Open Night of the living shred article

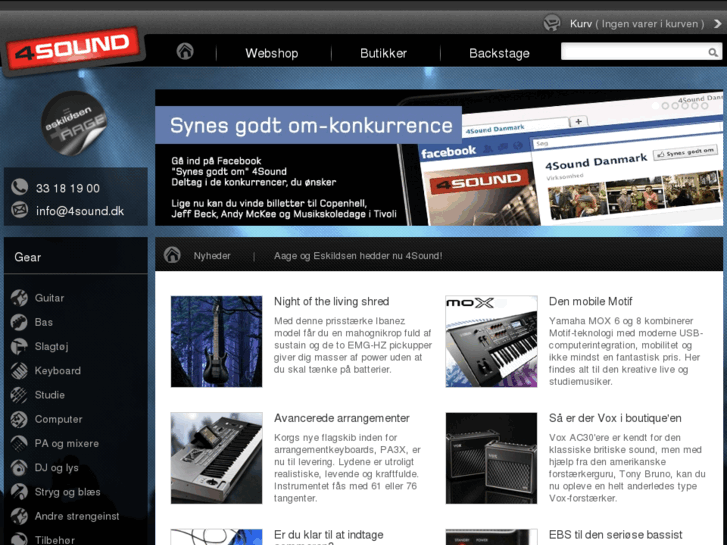click(332, 301)
